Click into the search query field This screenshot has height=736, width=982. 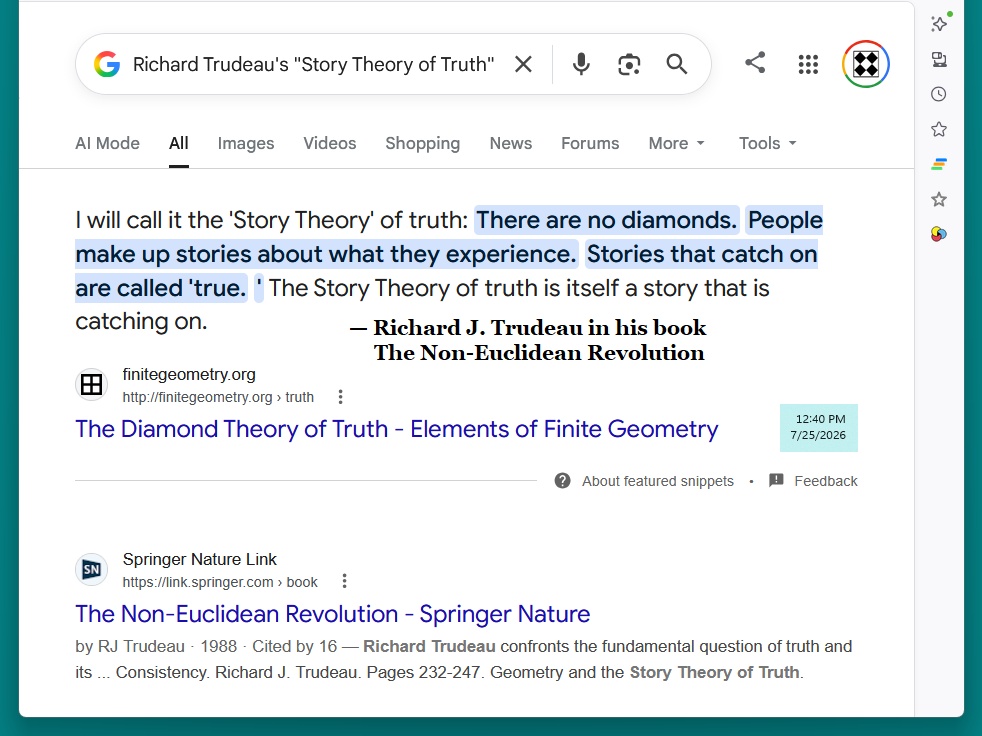313,64
